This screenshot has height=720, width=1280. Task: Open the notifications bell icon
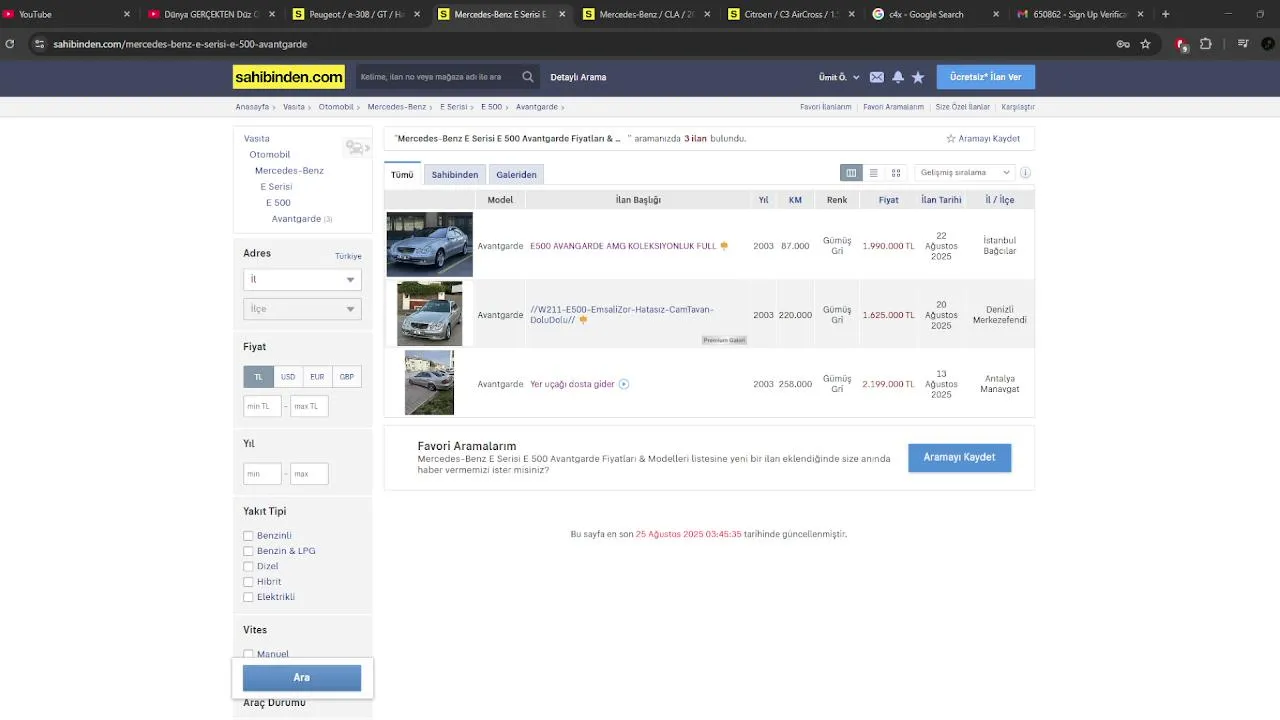pos(898,77)
